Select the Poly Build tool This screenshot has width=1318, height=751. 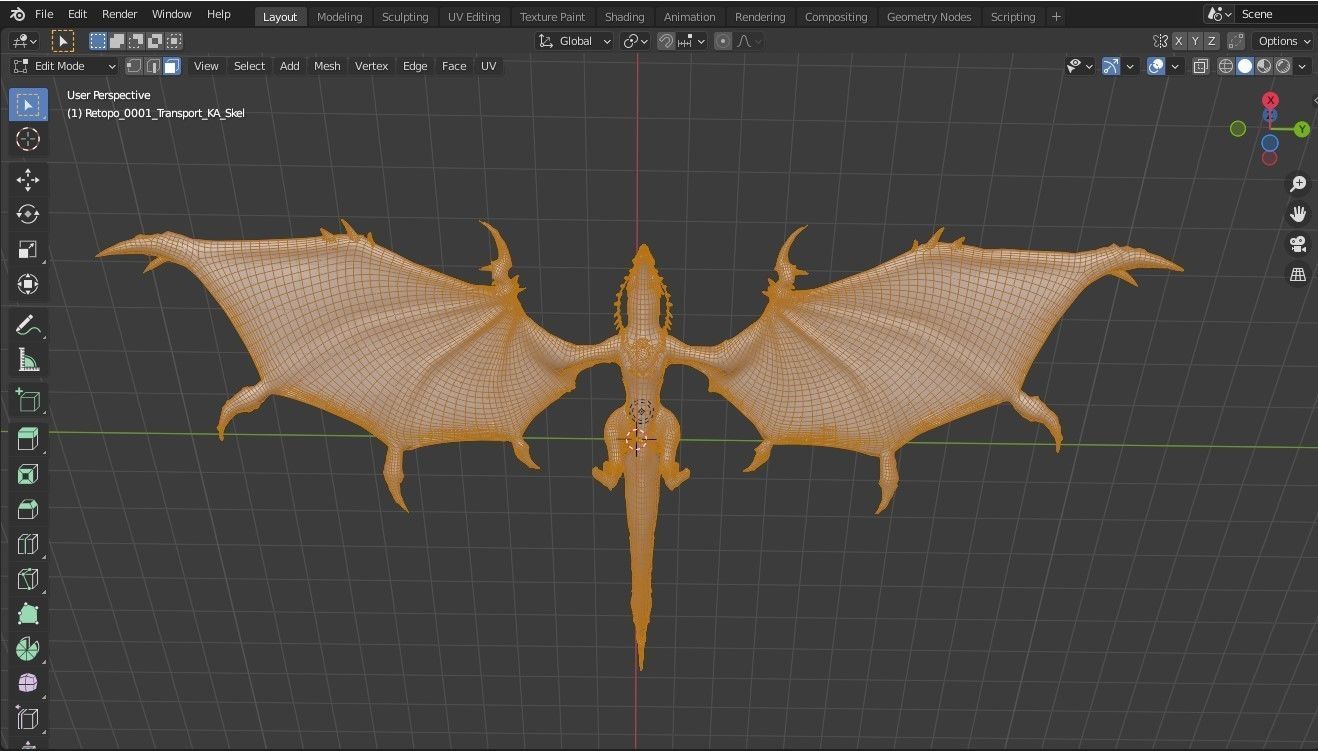(28, 614)
